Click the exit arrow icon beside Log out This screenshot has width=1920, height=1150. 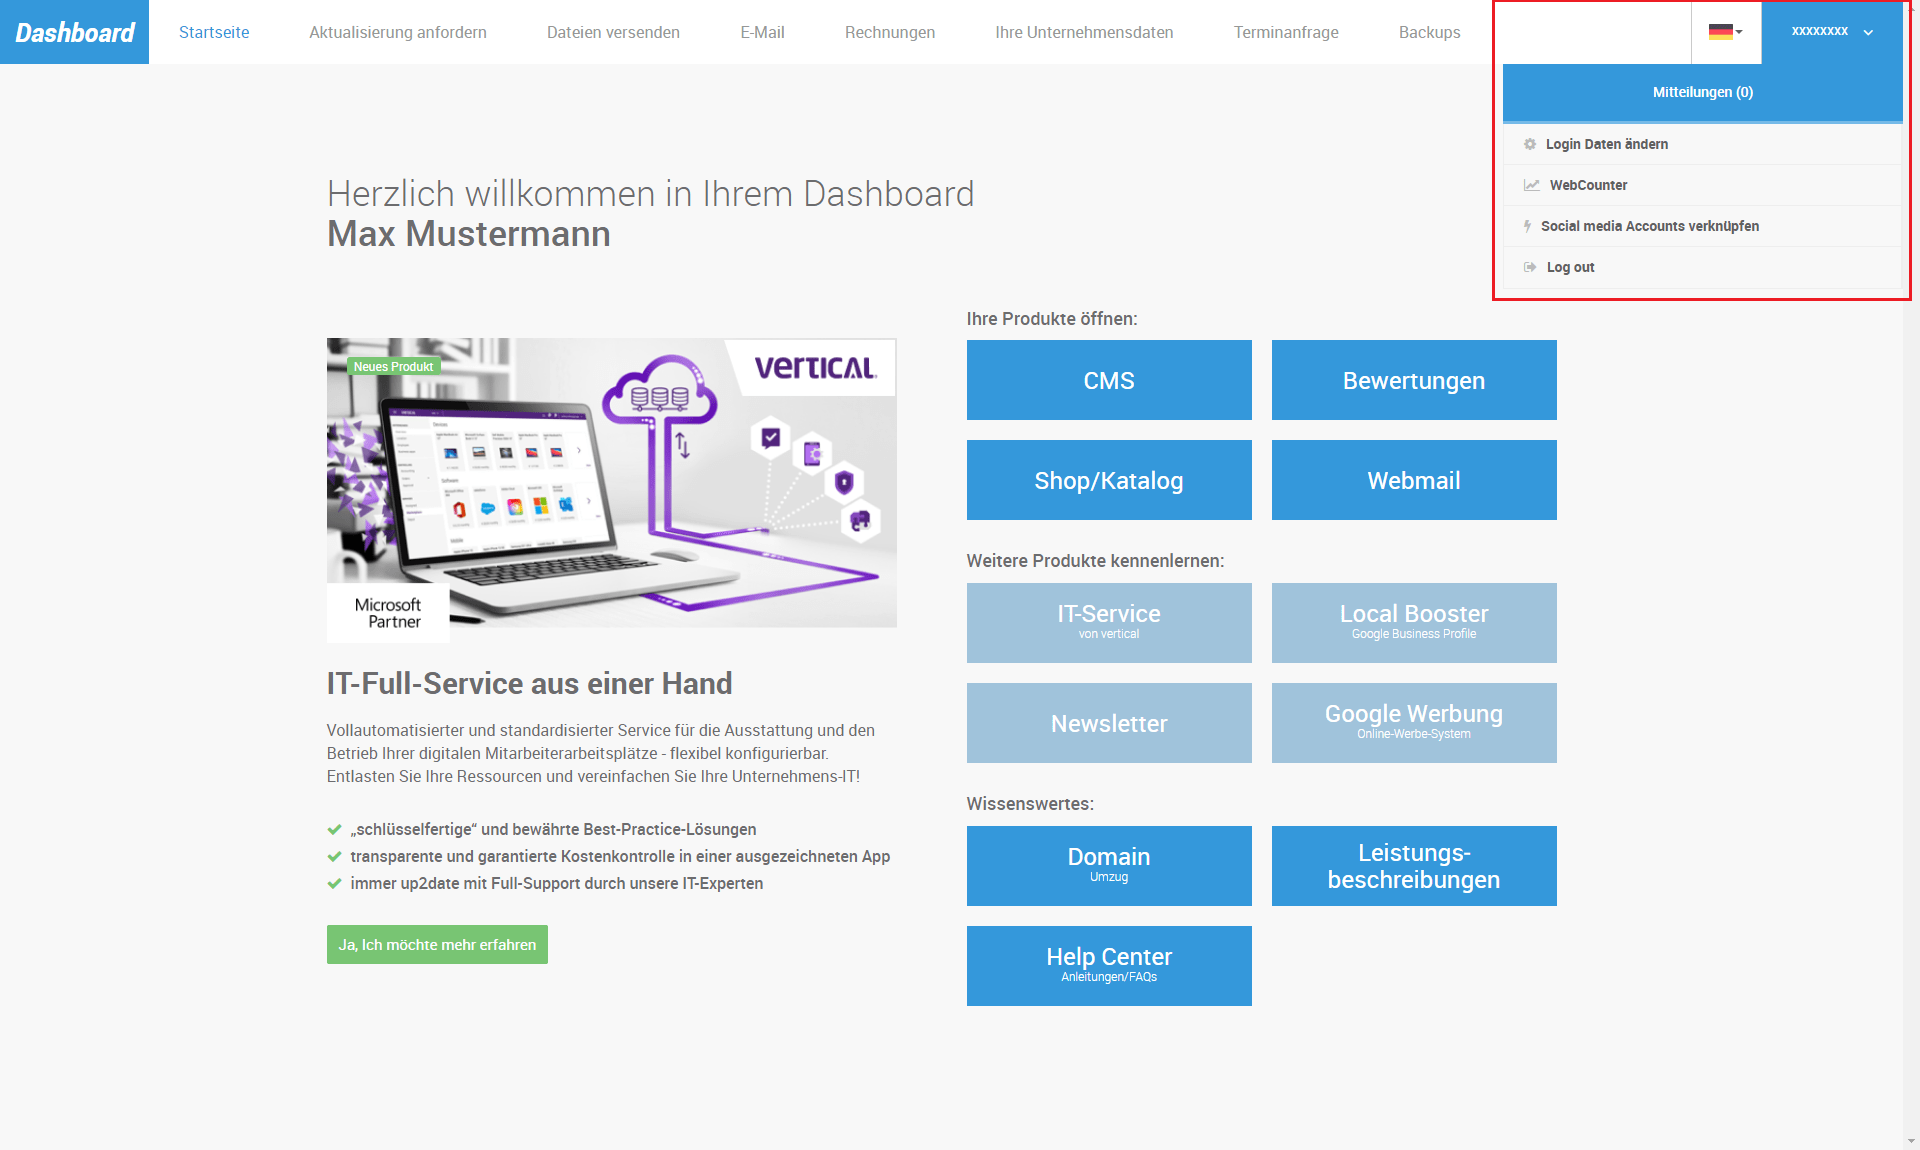[1530, 267]
